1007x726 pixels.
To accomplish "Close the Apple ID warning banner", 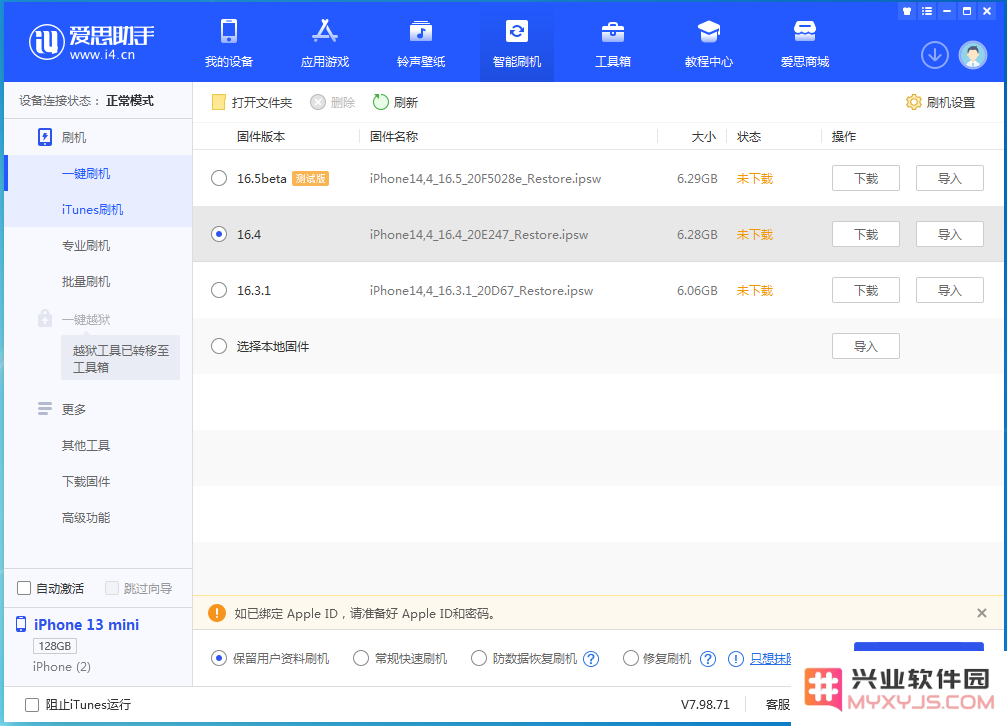I will pos(981,613).
